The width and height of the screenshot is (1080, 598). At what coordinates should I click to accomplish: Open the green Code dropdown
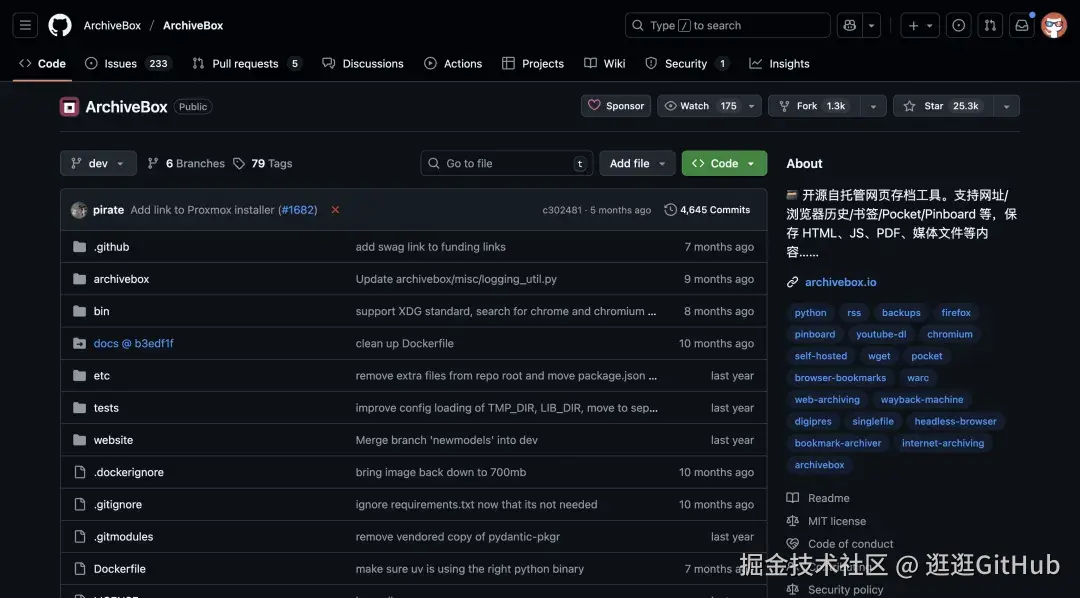[x=724, y=162]
